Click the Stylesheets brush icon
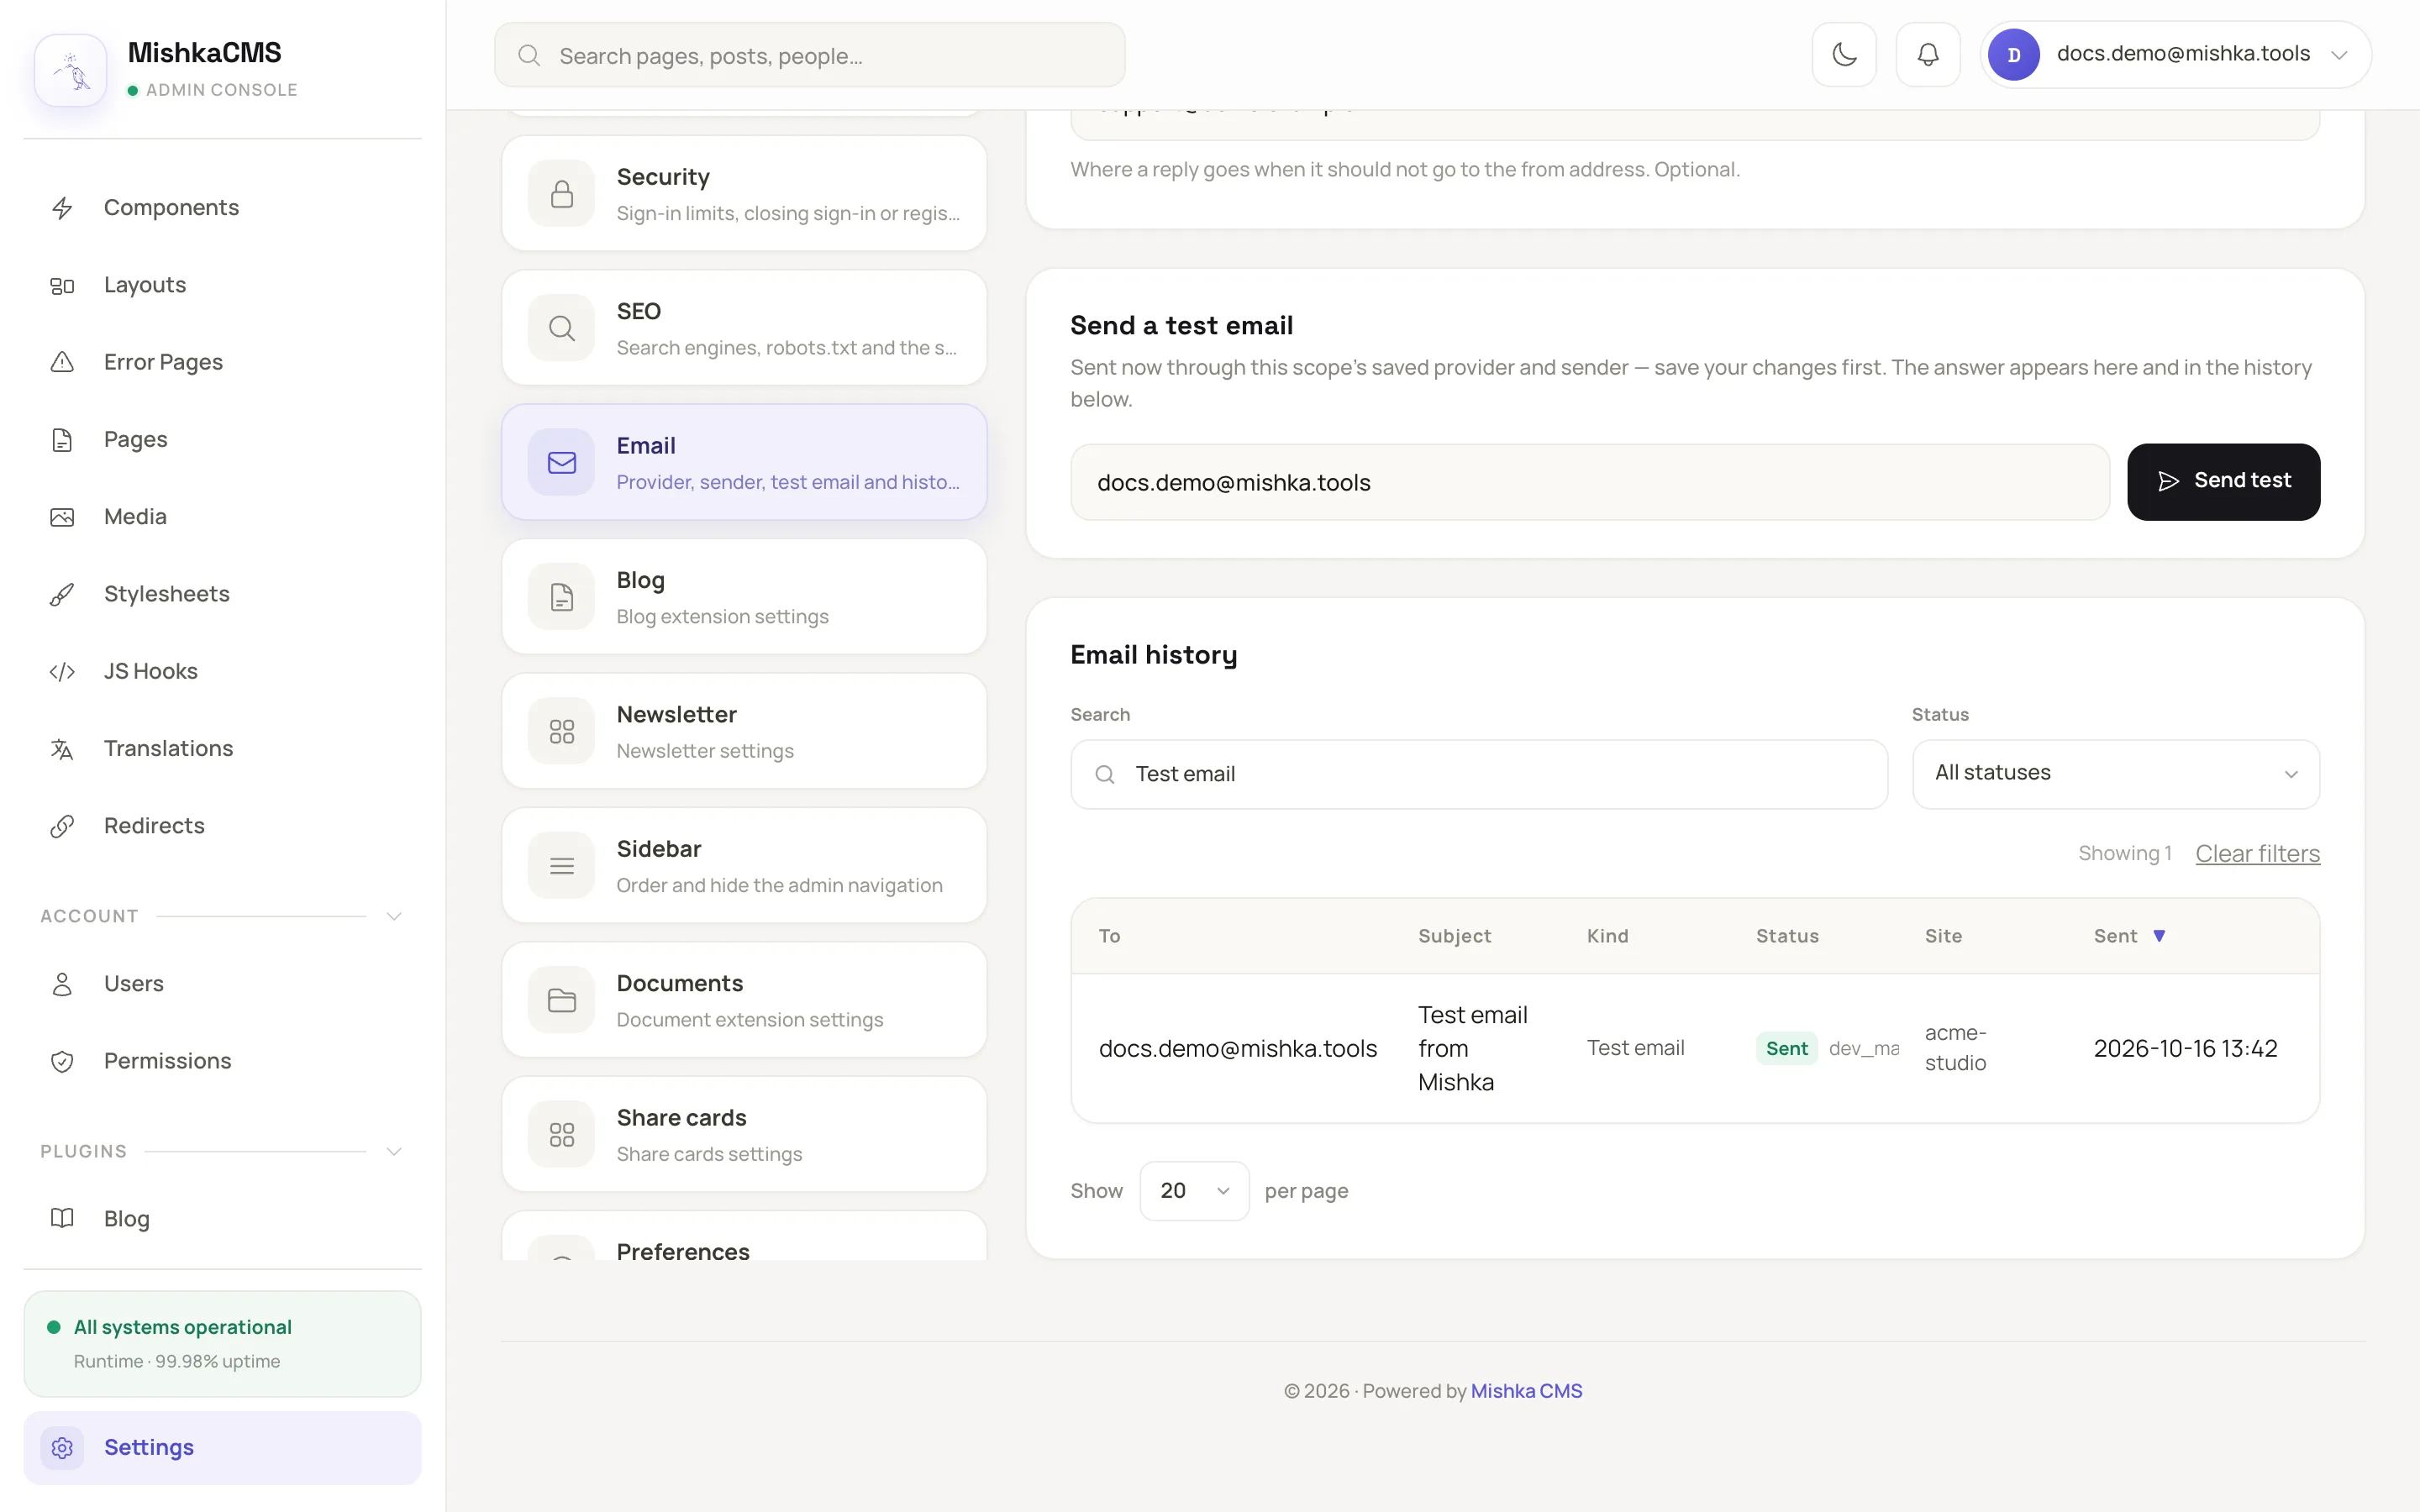2420x1512 pixels. (x=62, y=595)
